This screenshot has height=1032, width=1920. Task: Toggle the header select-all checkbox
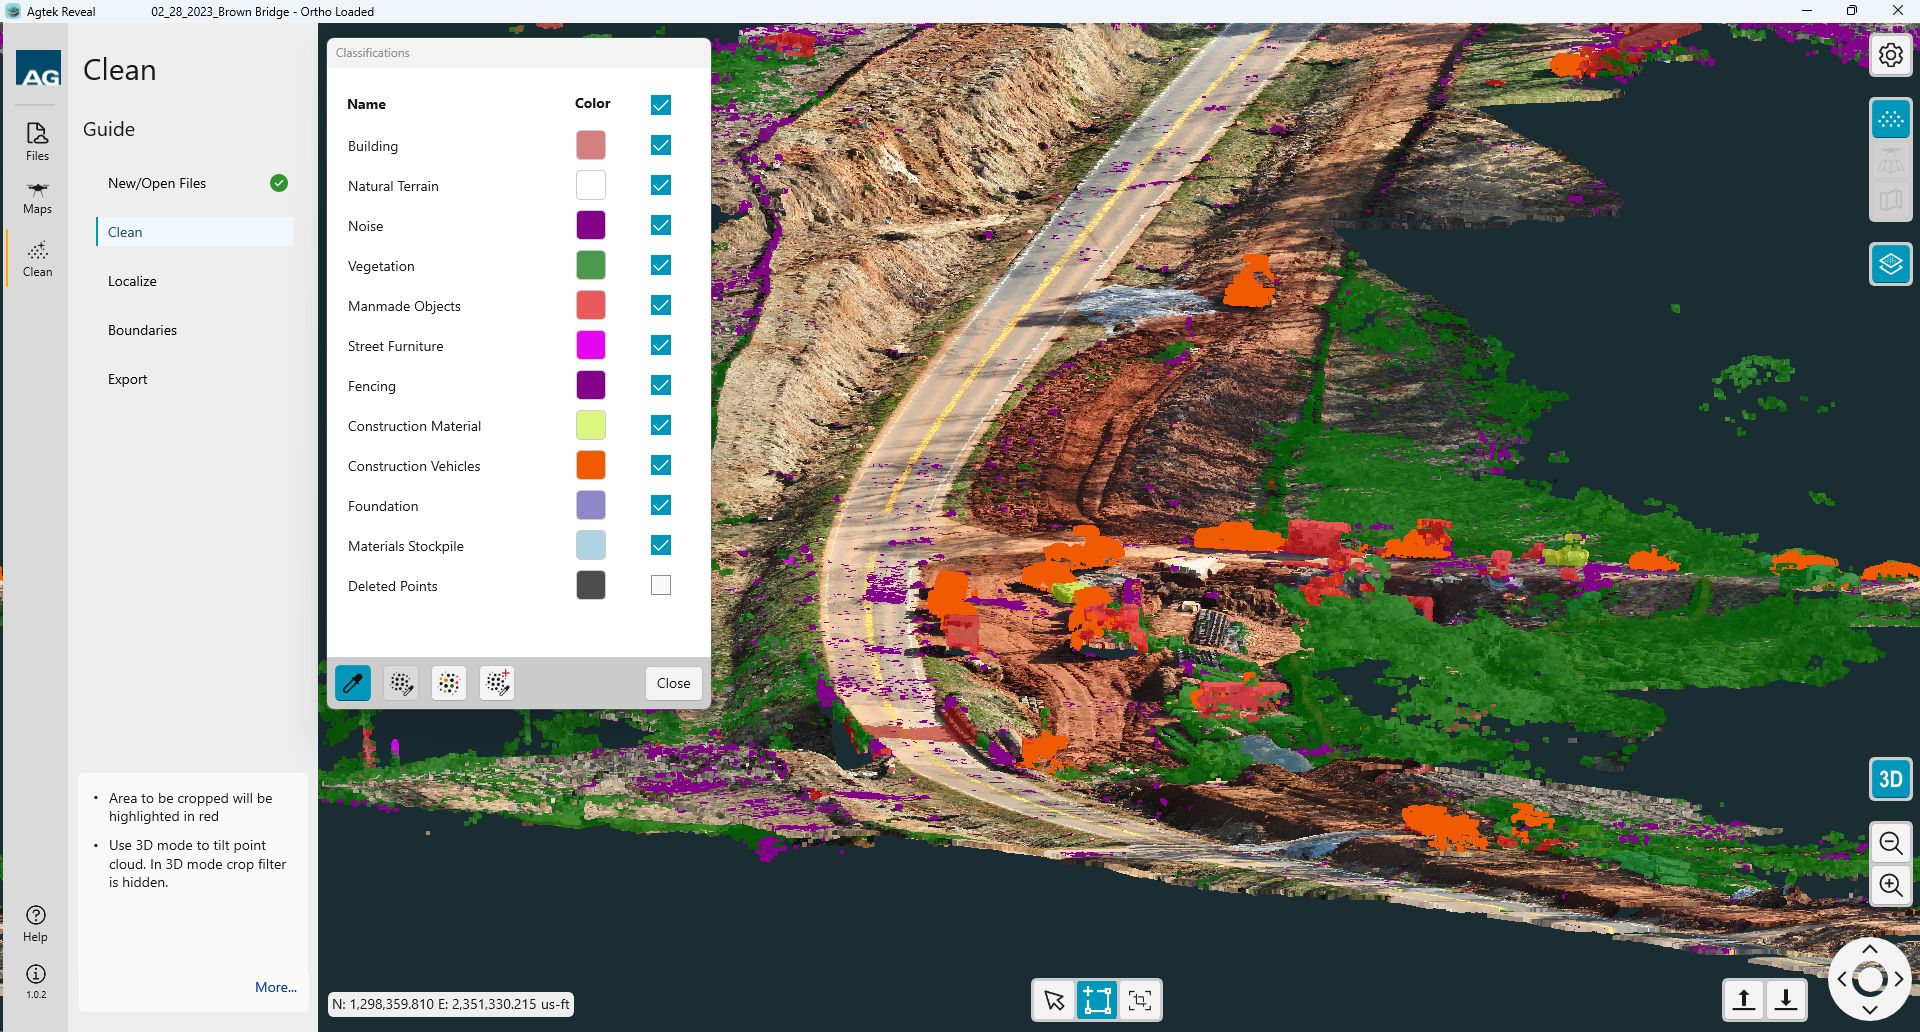661,105
